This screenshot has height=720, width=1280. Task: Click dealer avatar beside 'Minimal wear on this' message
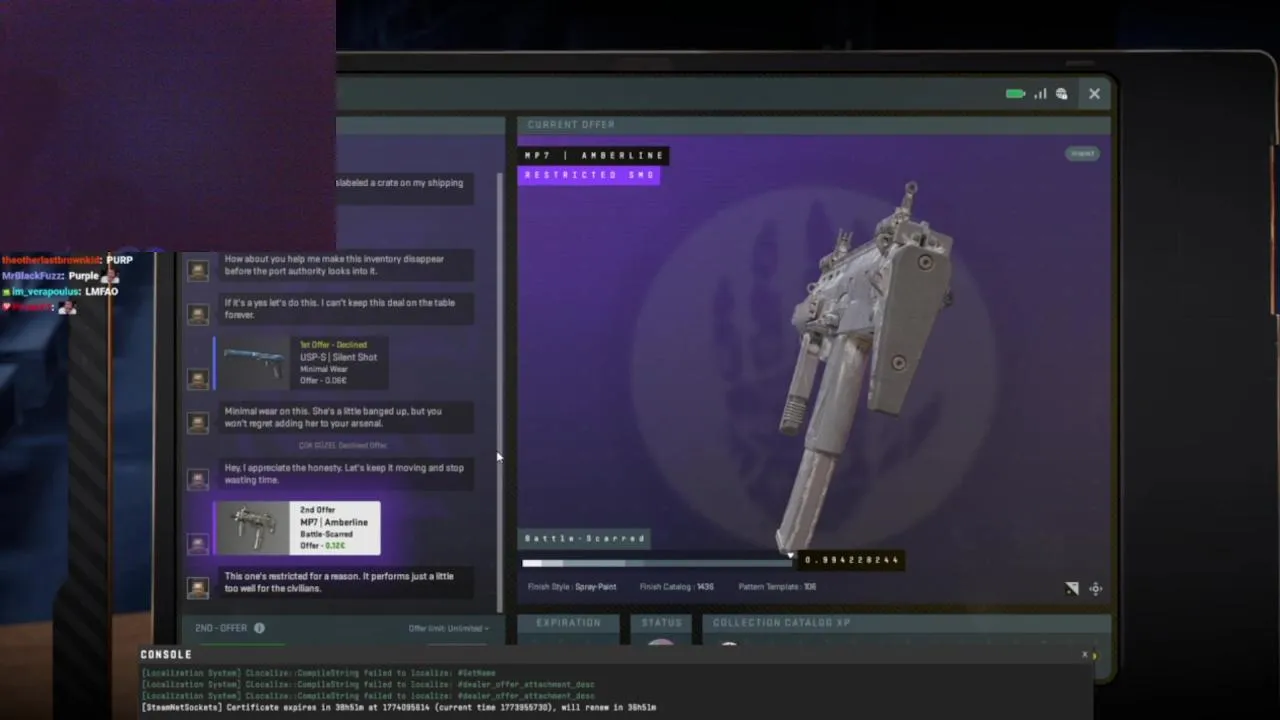click(x=198, y=422)
